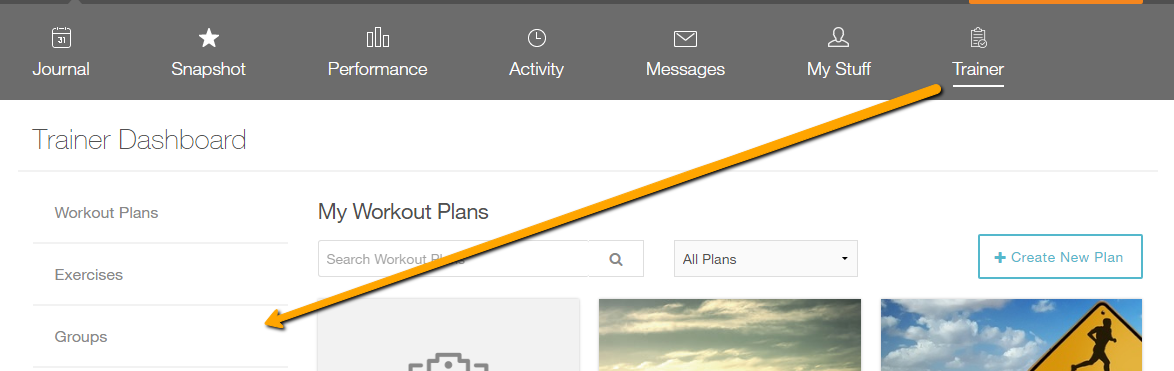Click the All Plans dropdown arrow
This screenshot has width=1174, height=371.
click(x=845, y=259)
